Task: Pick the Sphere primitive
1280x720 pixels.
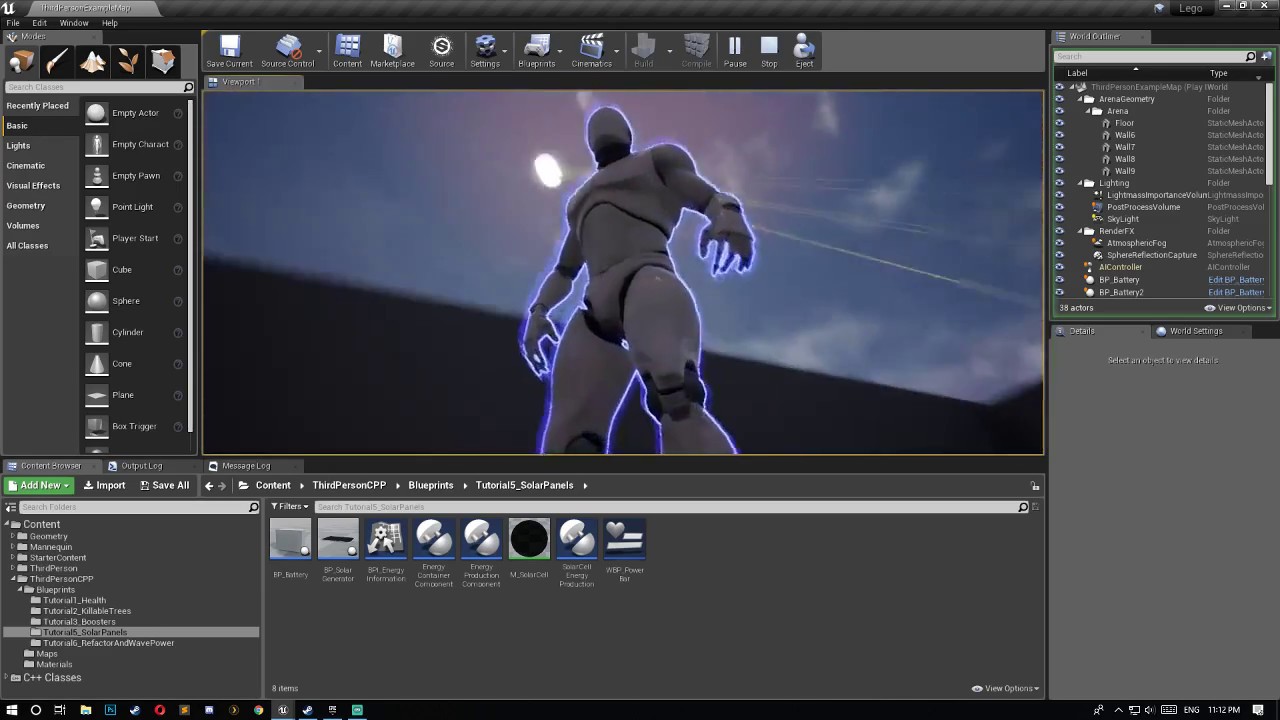Action: tap(135, 301)
